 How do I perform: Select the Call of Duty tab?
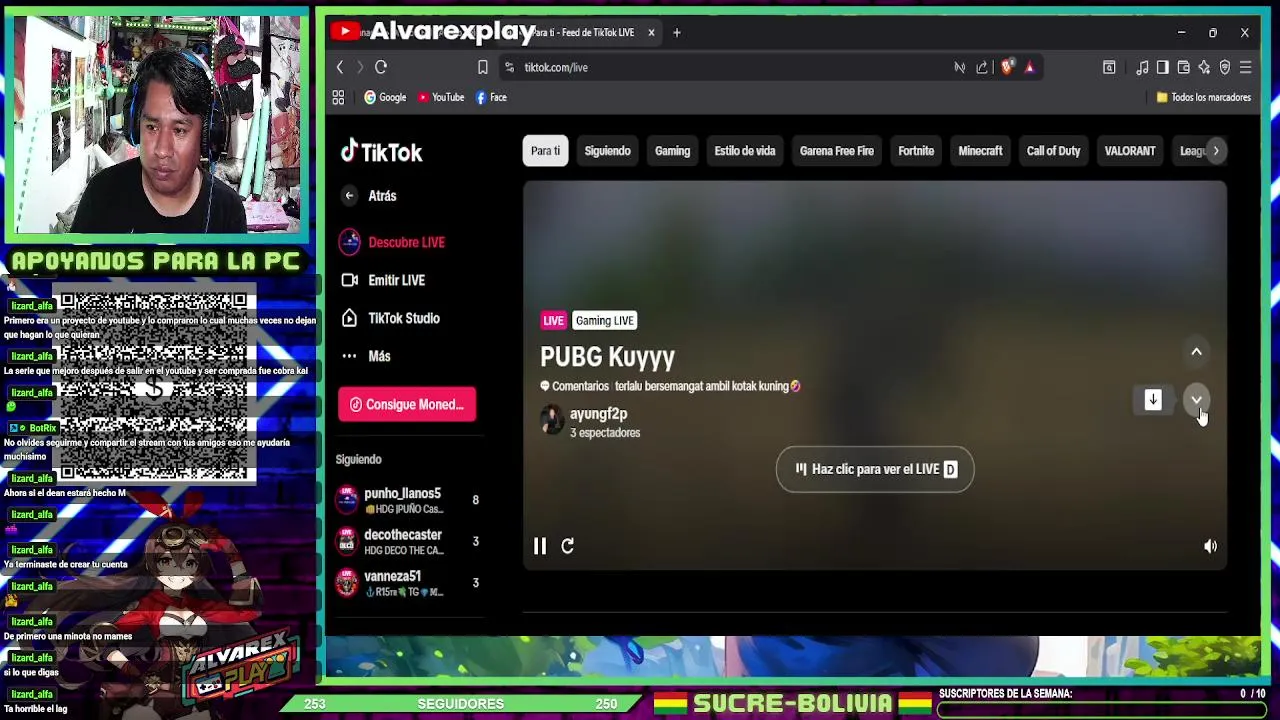pos(1053,151)
